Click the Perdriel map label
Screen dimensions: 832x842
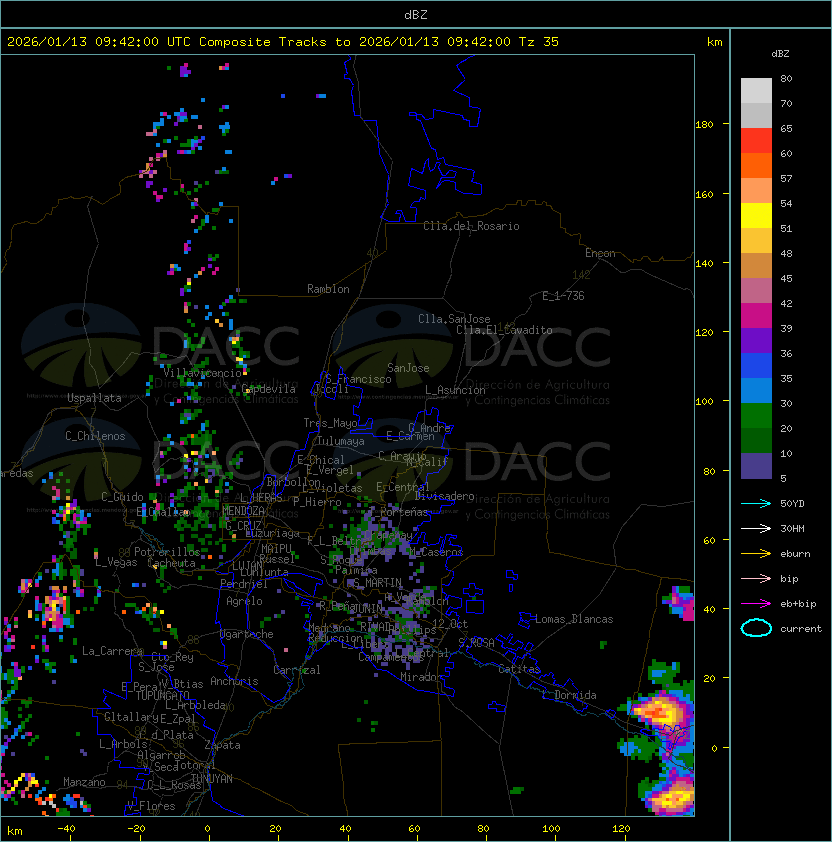pyautogui.click(x=244, y=584)
